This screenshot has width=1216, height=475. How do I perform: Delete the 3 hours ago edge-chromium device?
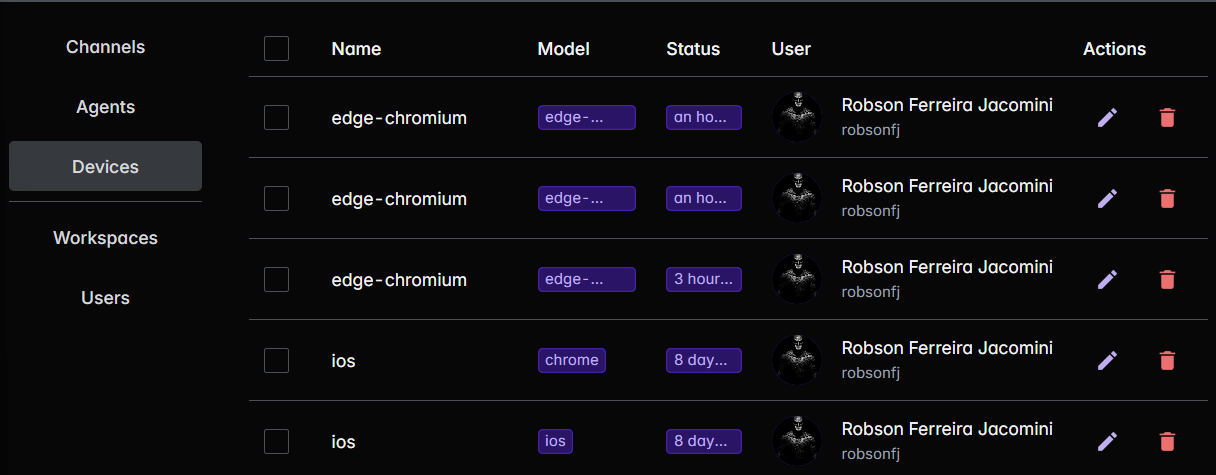click(1167, 279)
